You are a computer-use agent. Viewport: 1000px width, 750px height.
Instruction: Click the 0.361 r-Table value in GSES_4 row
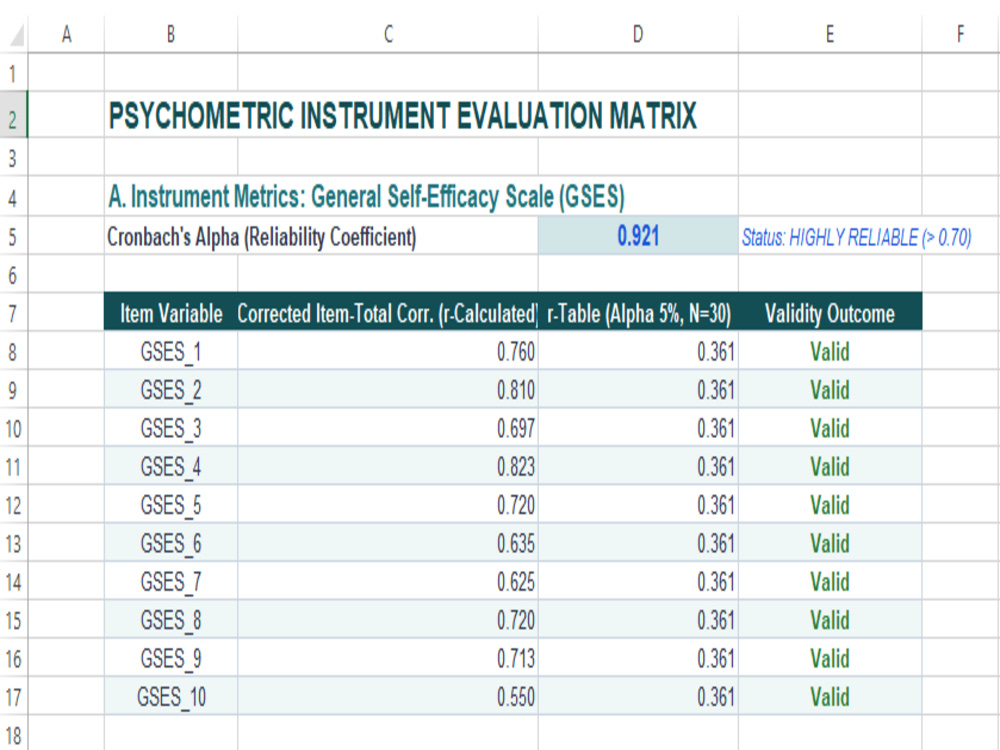click(638, 466)
